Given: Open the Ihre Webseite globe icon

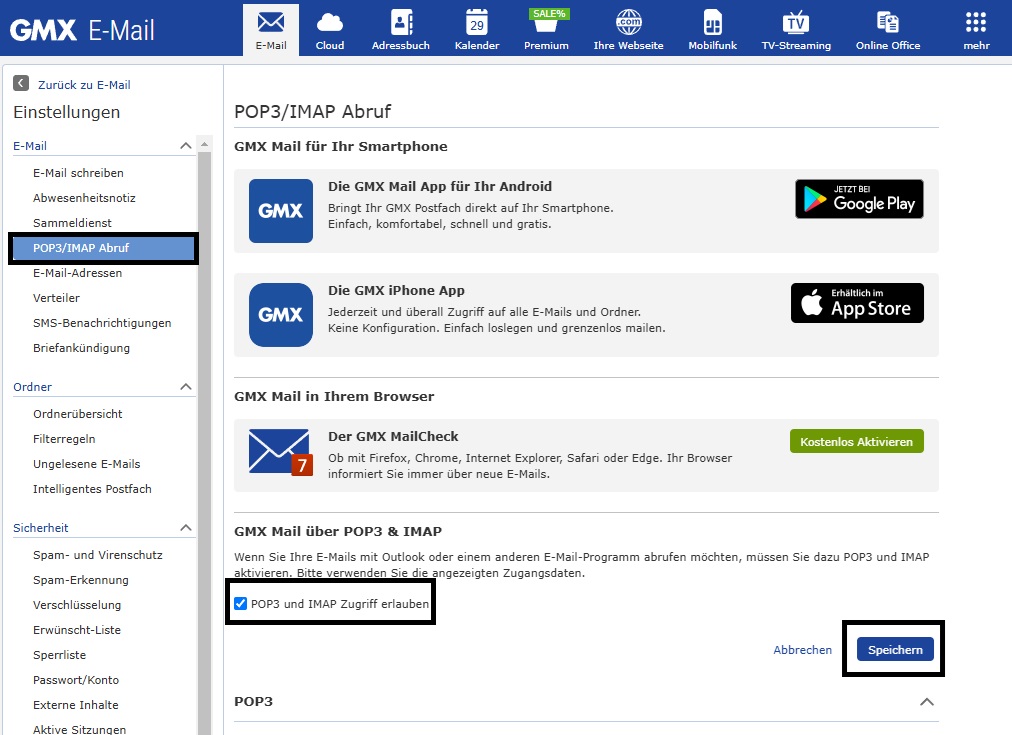Looking at the screenshot, I should click(x=629, y=30).
